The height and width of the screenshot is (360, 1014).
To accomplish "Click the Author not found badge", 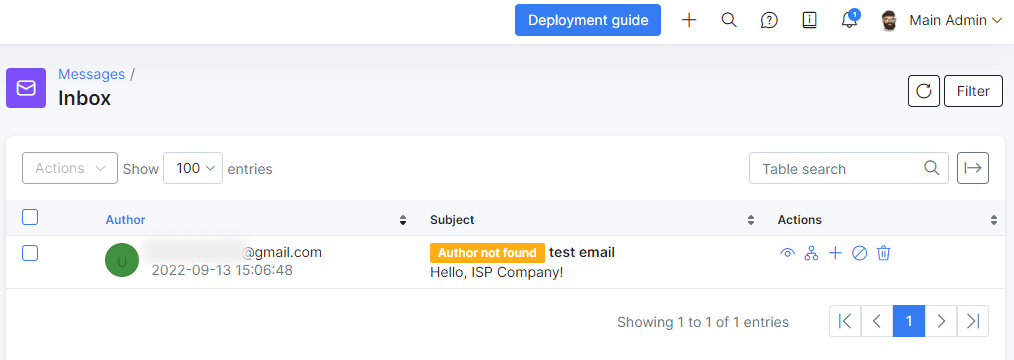I will [488, 253].
